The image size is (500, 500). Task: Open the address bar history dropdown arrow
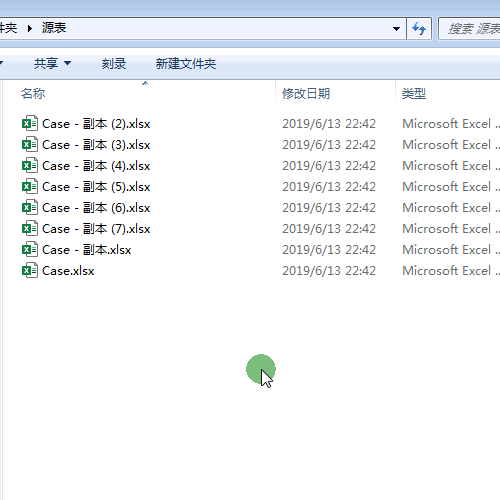pyautogui.click(x=396, y=29)
